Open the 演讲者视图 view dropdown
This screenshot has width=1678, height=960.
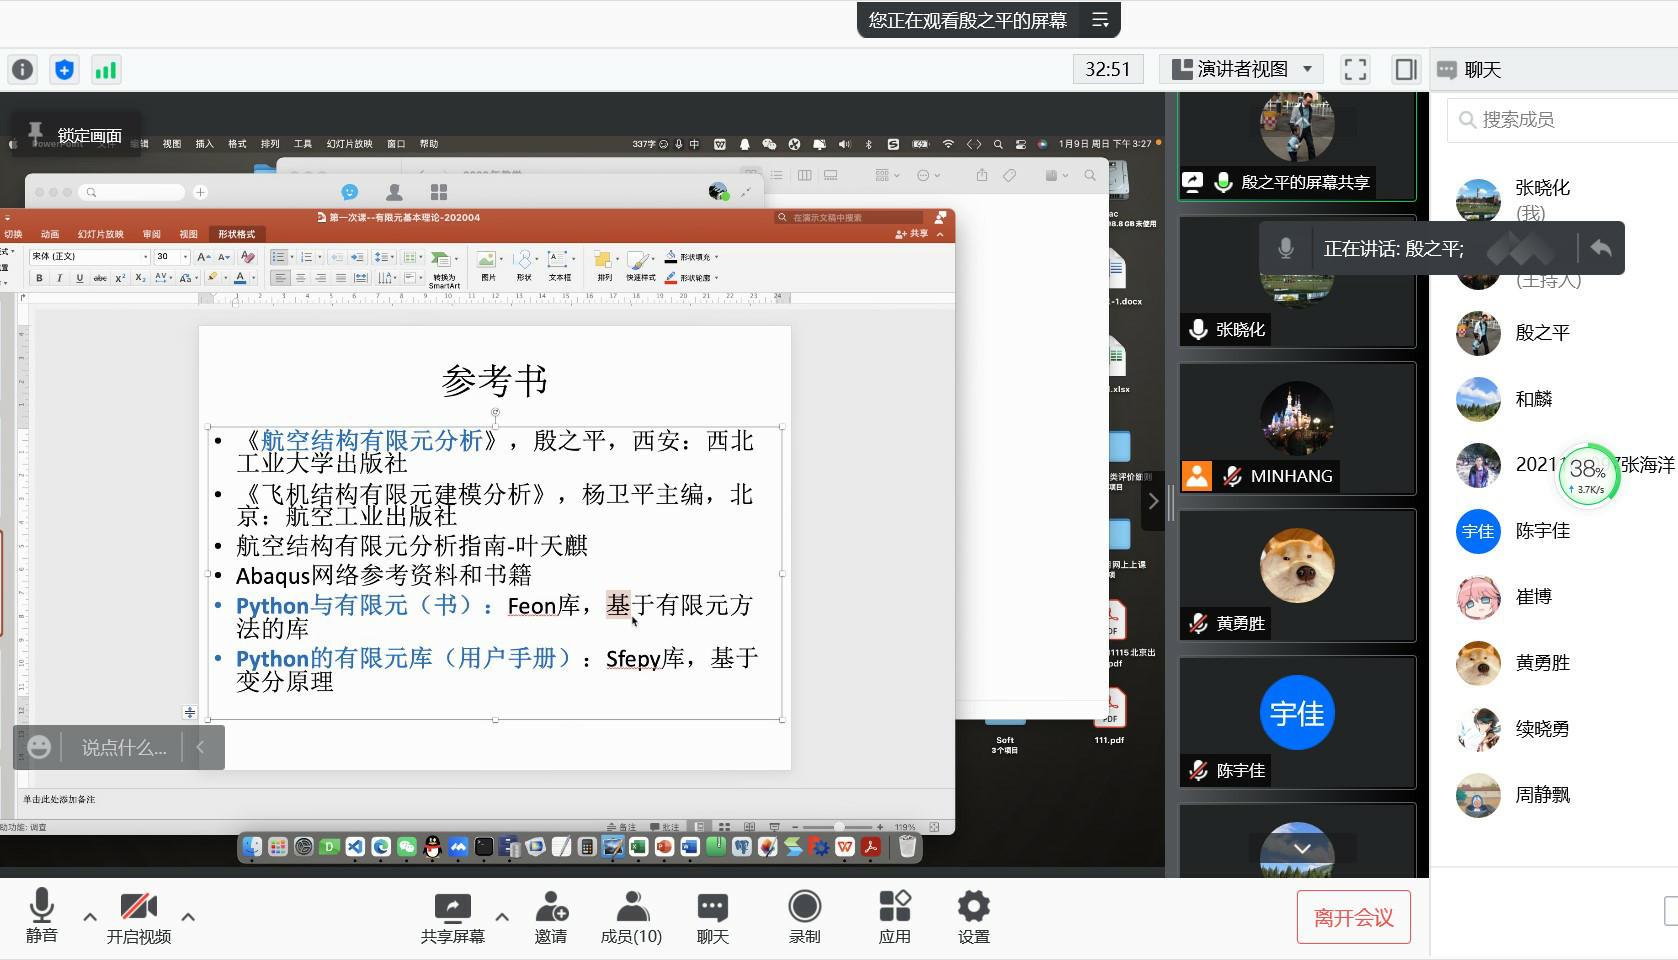click(x=1241, y=70)
